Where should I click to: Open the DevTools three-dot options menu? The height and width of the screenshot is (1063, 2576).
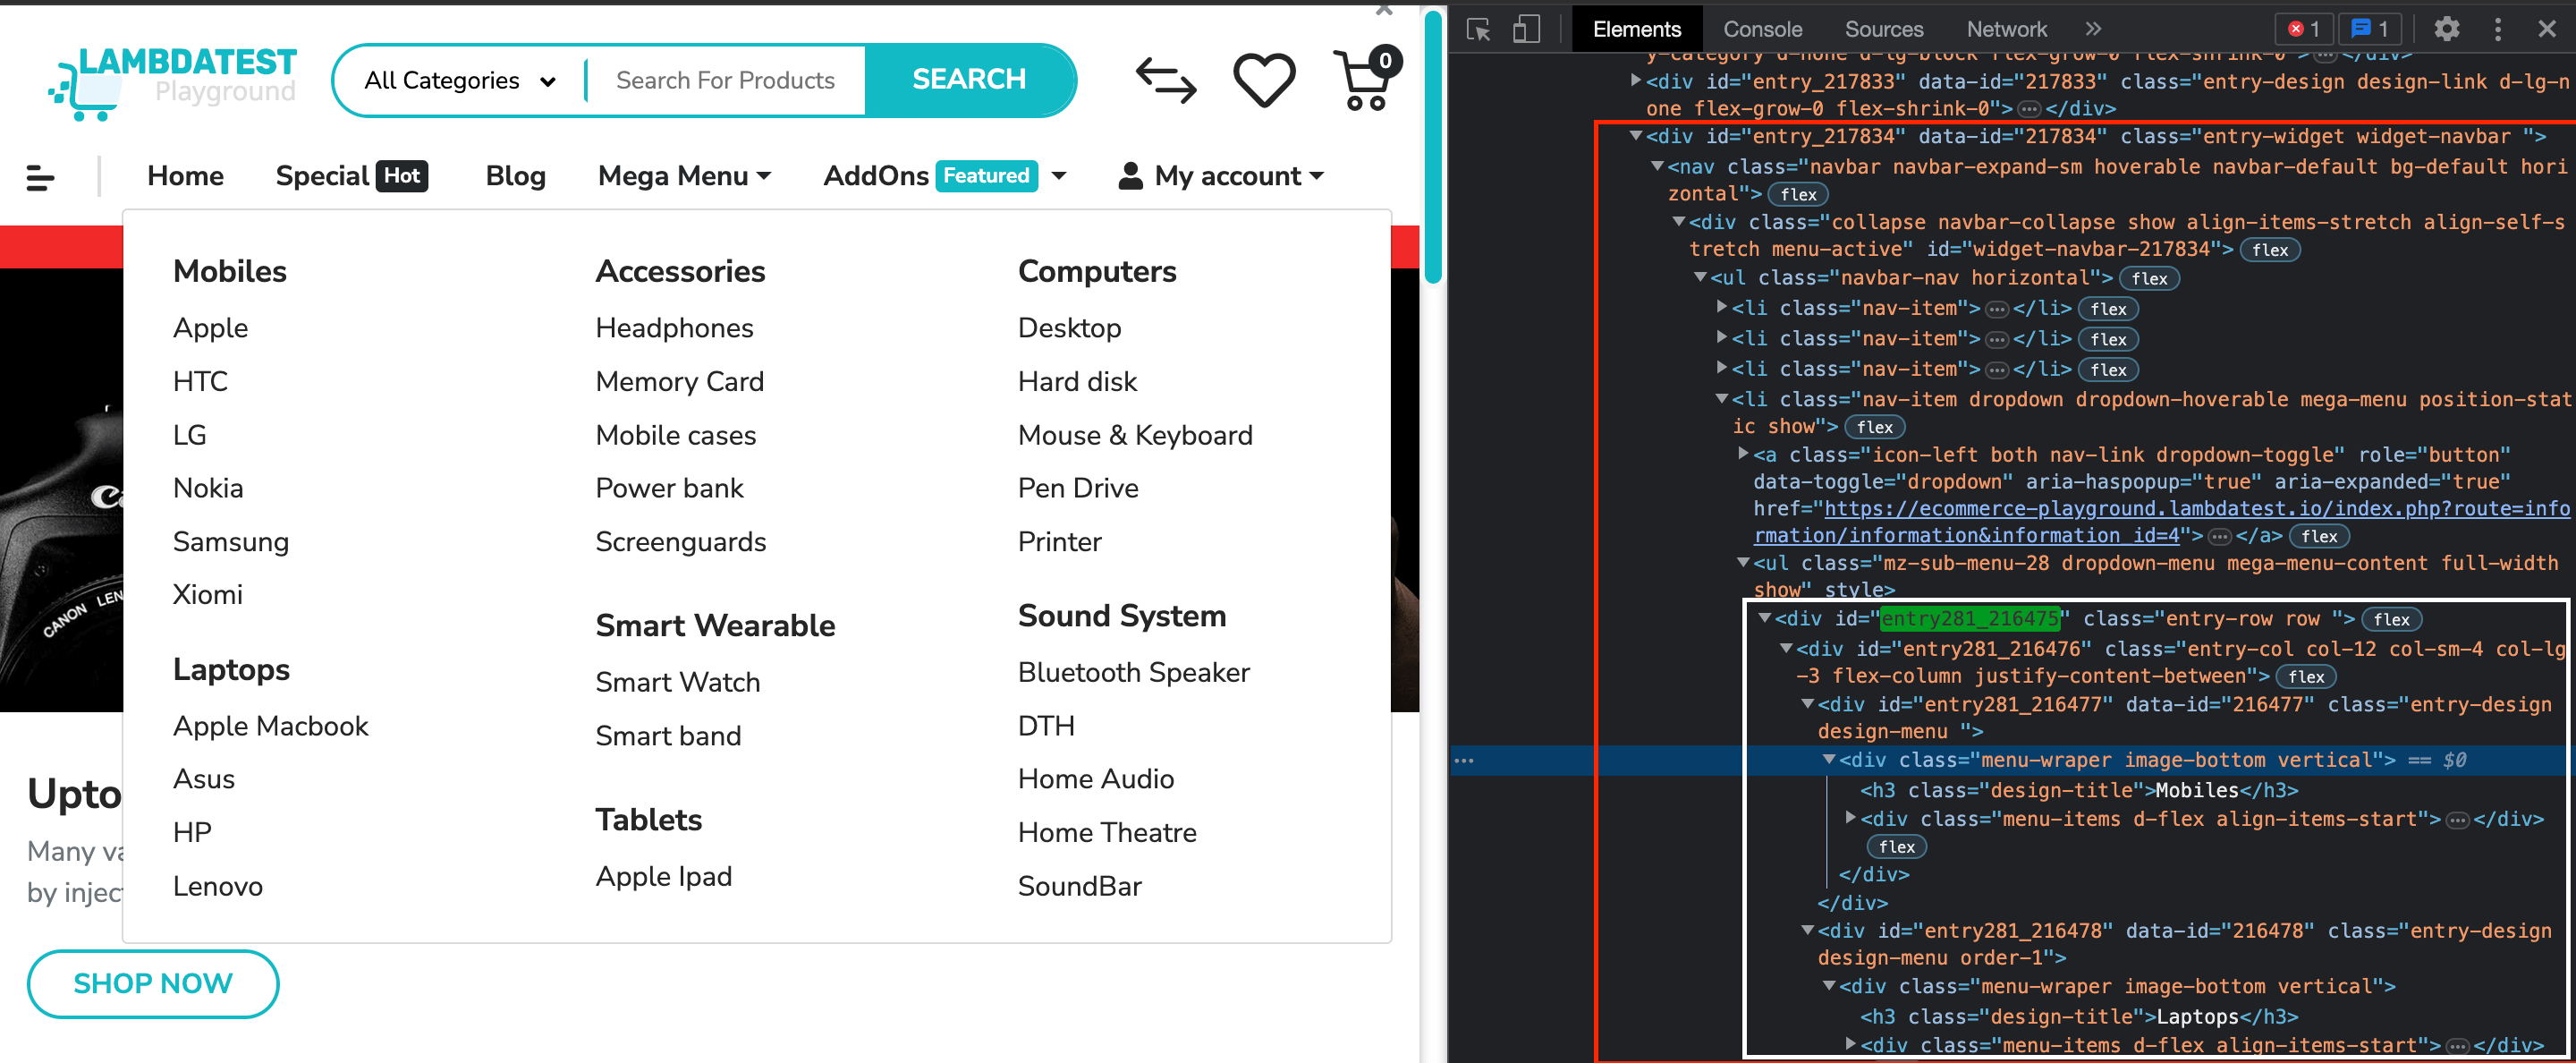click(2498, 29)
